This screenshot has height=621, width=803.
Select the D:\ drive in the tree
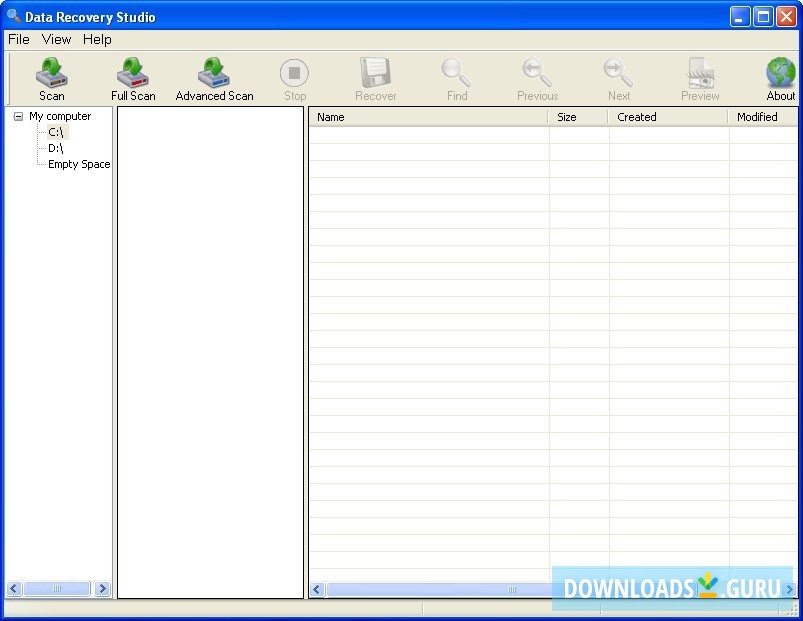(55, 147)
